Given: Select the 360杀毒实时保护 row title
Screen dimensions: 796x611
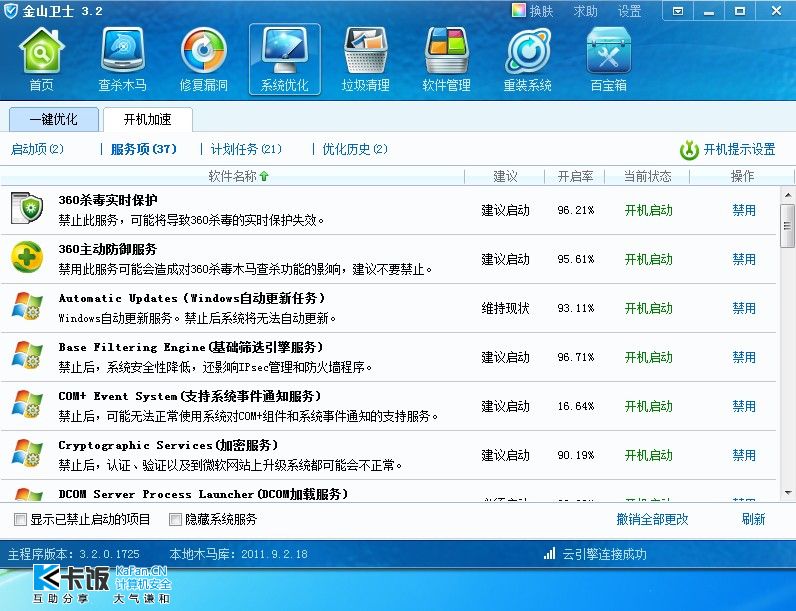Looking at the screenshot, I should click(108, 200).
